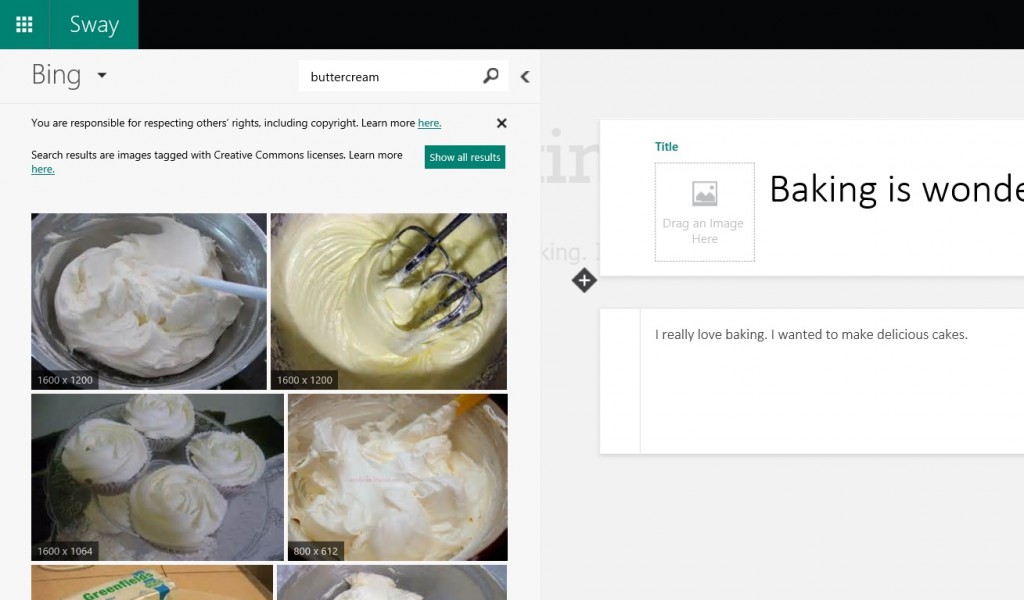Image resolution: width=1024 pixels, height=600 pixels.
Task: Click the buttercream search field
Action: tap(390, 77)
